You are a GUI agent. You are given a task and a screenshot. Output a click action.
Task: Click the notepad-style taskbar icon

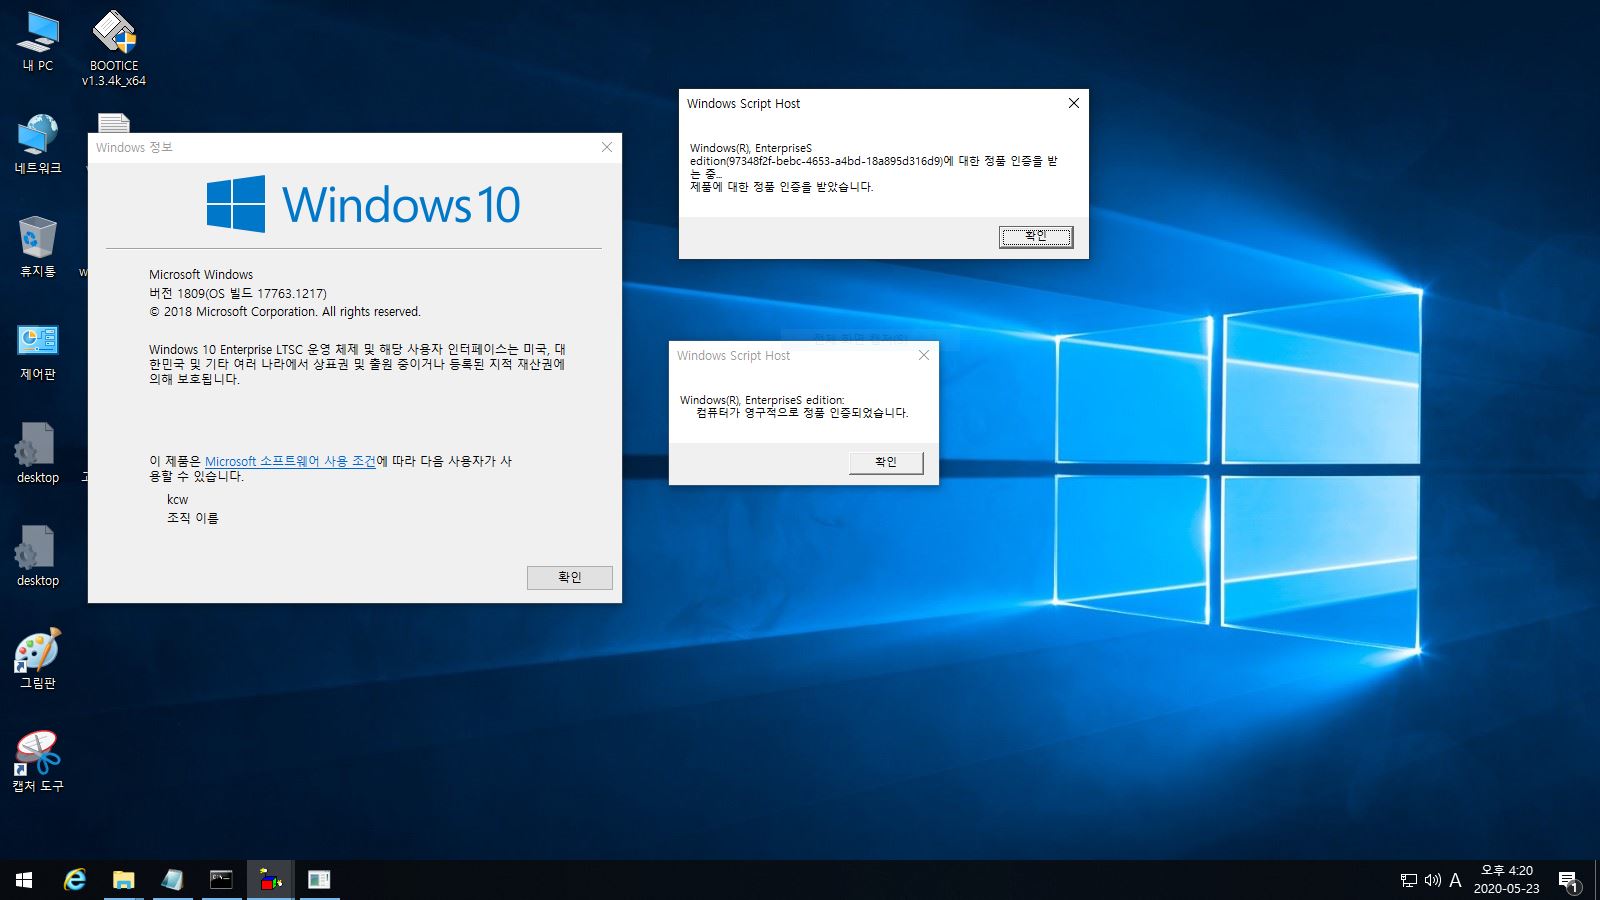pyautogui.click(x=172, y=880)
